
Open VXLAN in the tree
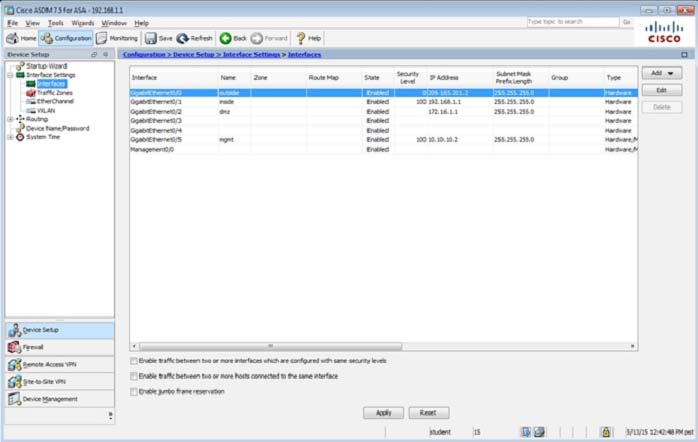tap(46, 110)
